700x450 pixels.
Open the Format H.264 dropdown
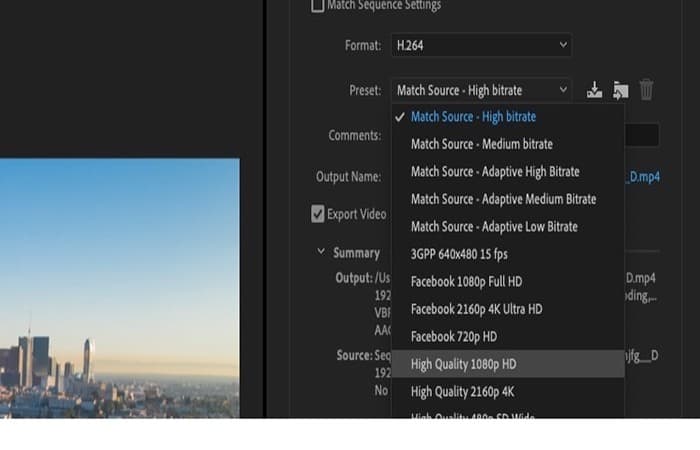click(x=482, y=45)
